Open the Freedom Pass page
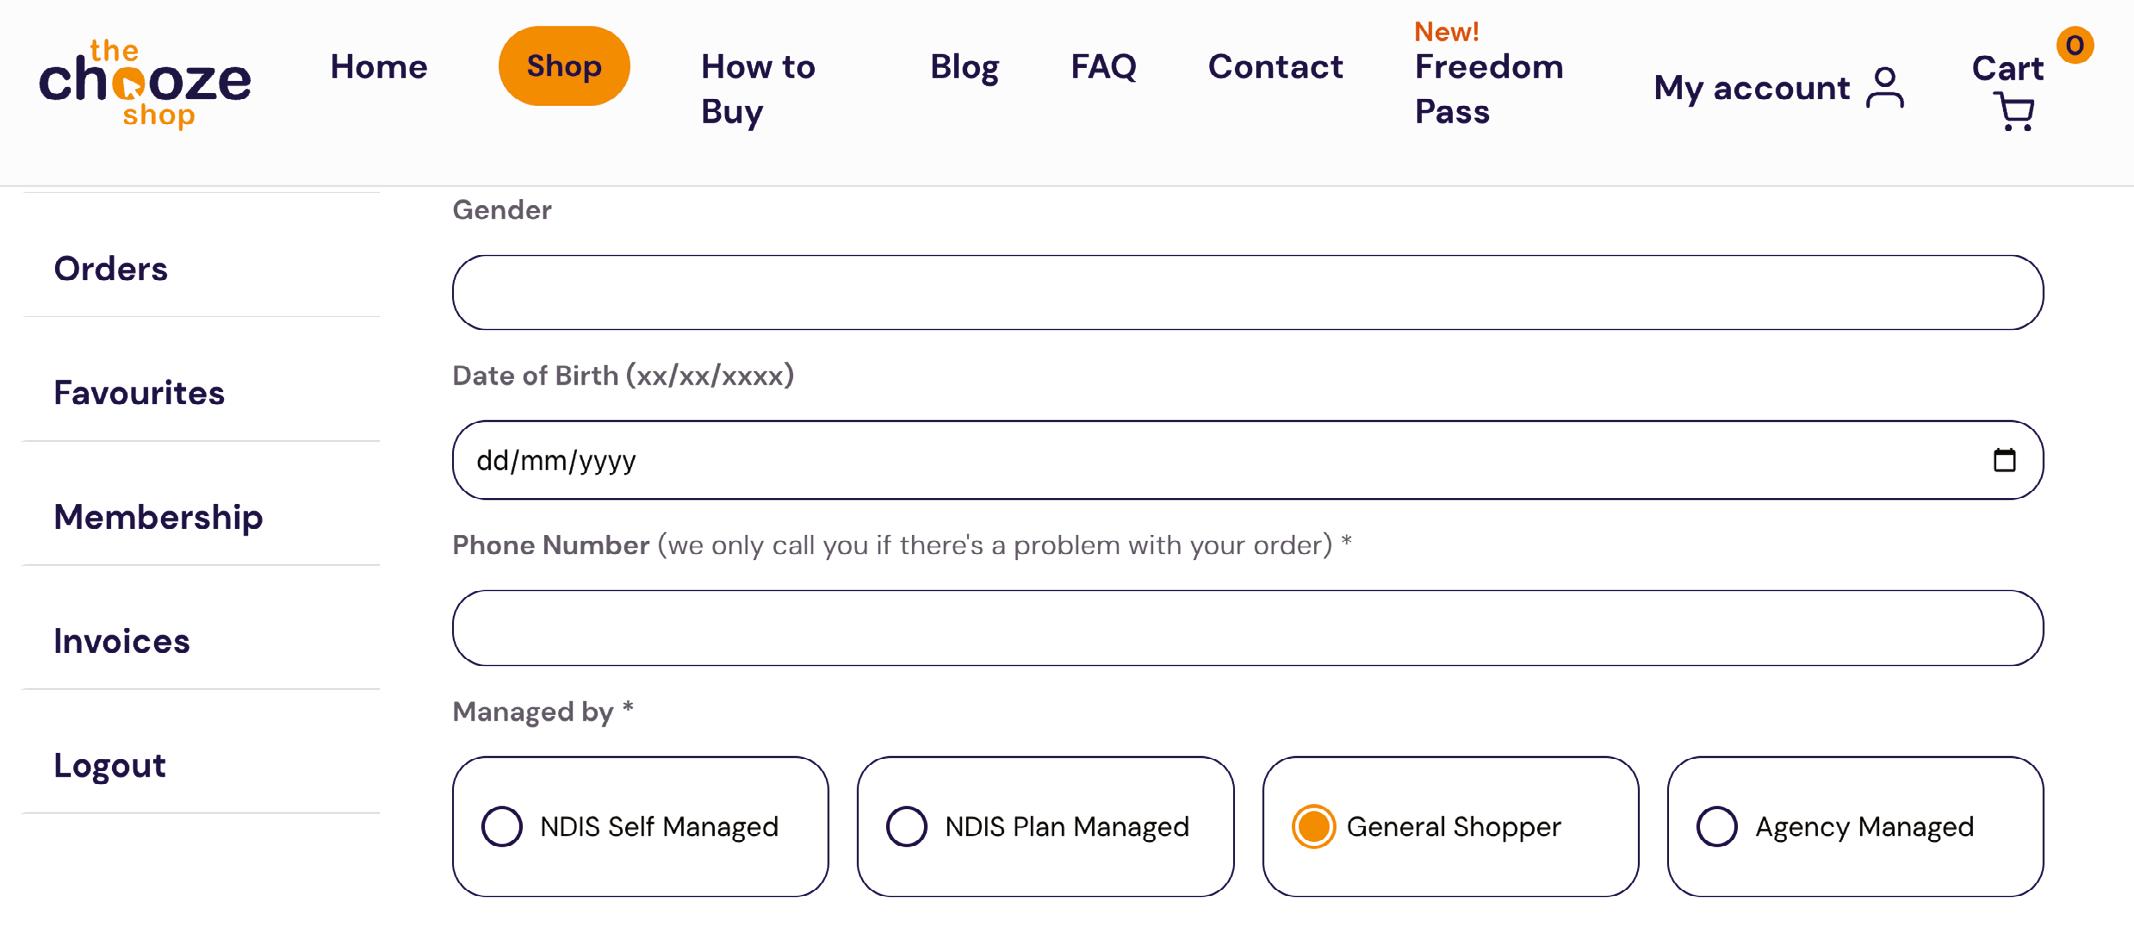Screen dimensions: 2134x927 coord(1488,88)
